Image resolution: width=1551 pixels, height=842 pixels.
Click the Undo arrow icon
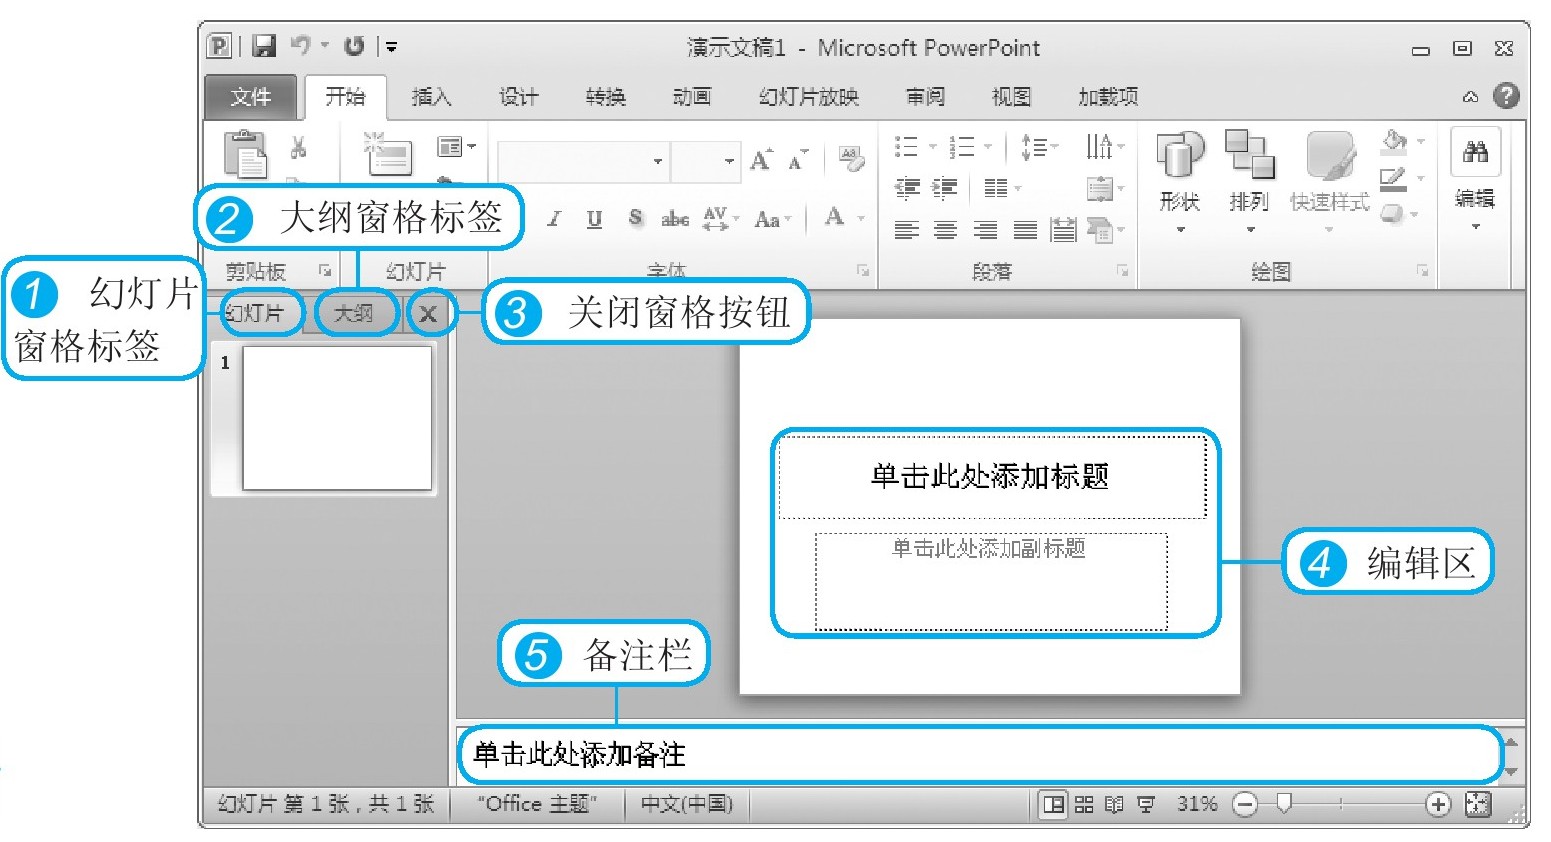point(301,45)
